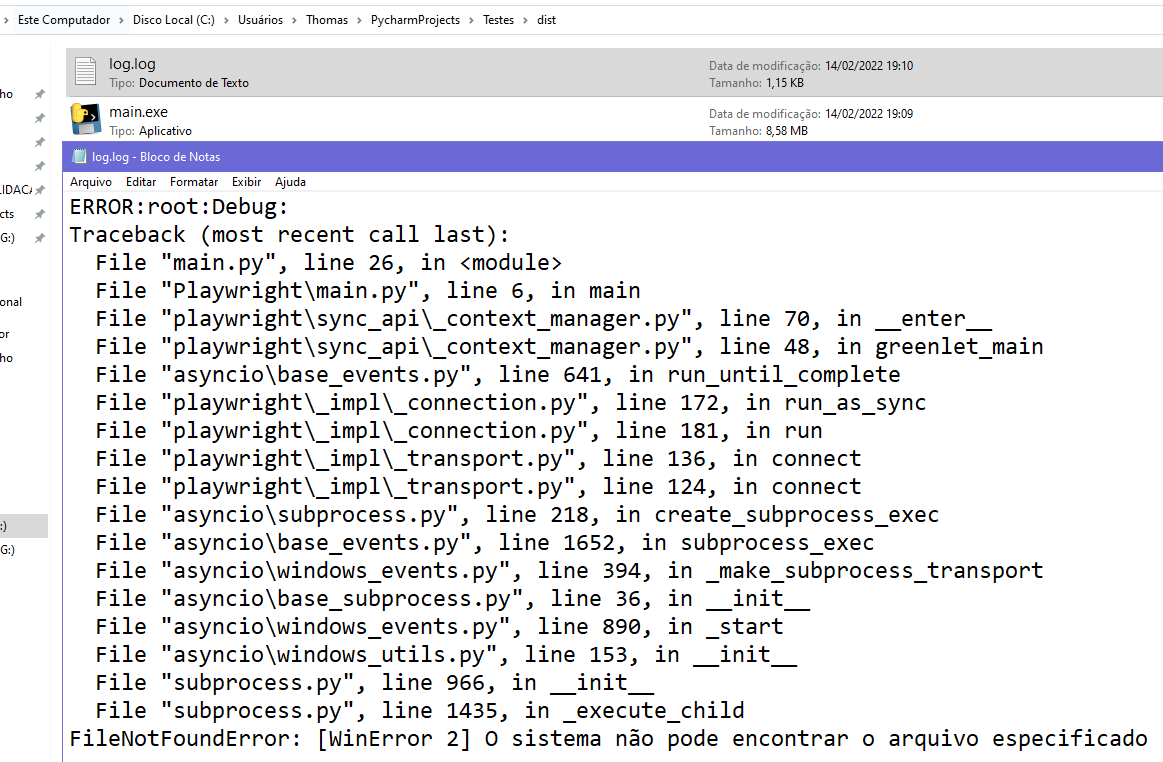Open the Ajuda menu

290,181
